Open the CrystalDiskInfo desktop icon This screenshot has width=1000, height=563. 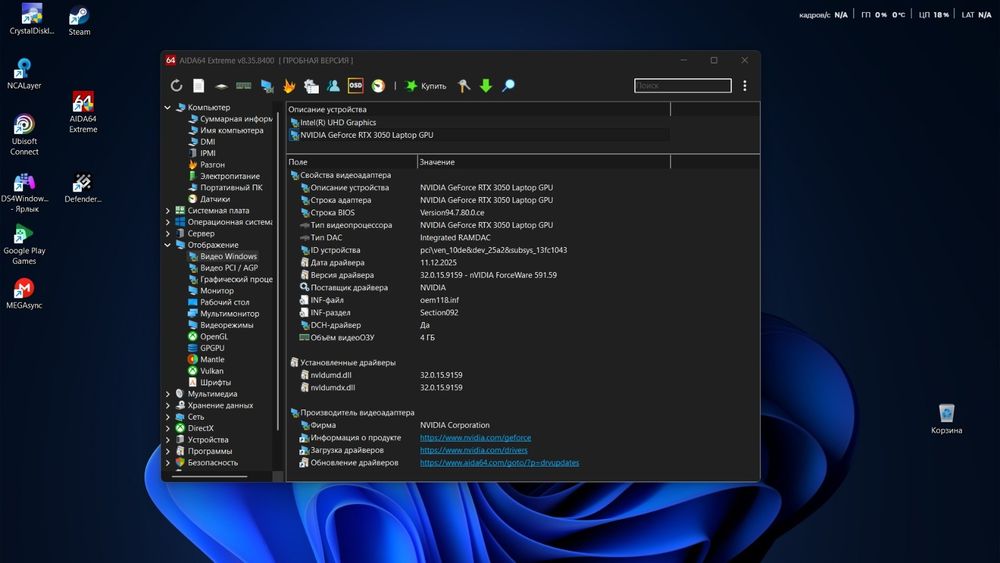[32, 18]
